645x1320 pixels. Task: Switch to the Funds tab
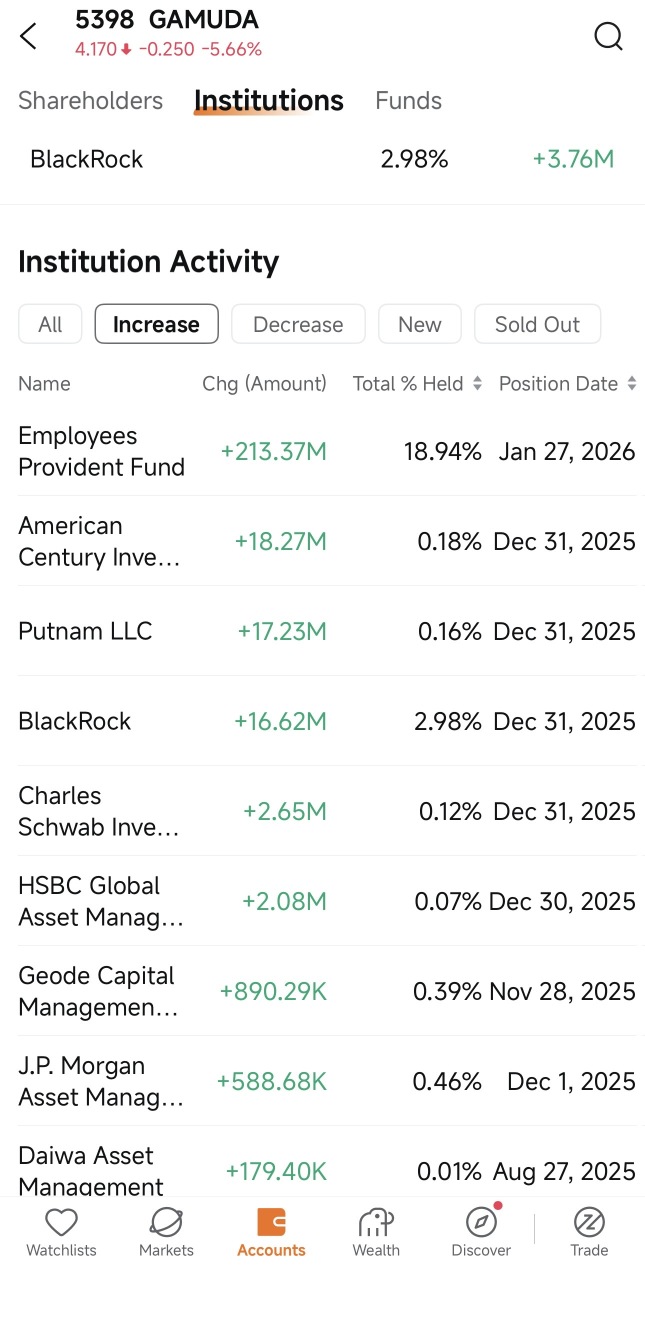tap(408, 101)
